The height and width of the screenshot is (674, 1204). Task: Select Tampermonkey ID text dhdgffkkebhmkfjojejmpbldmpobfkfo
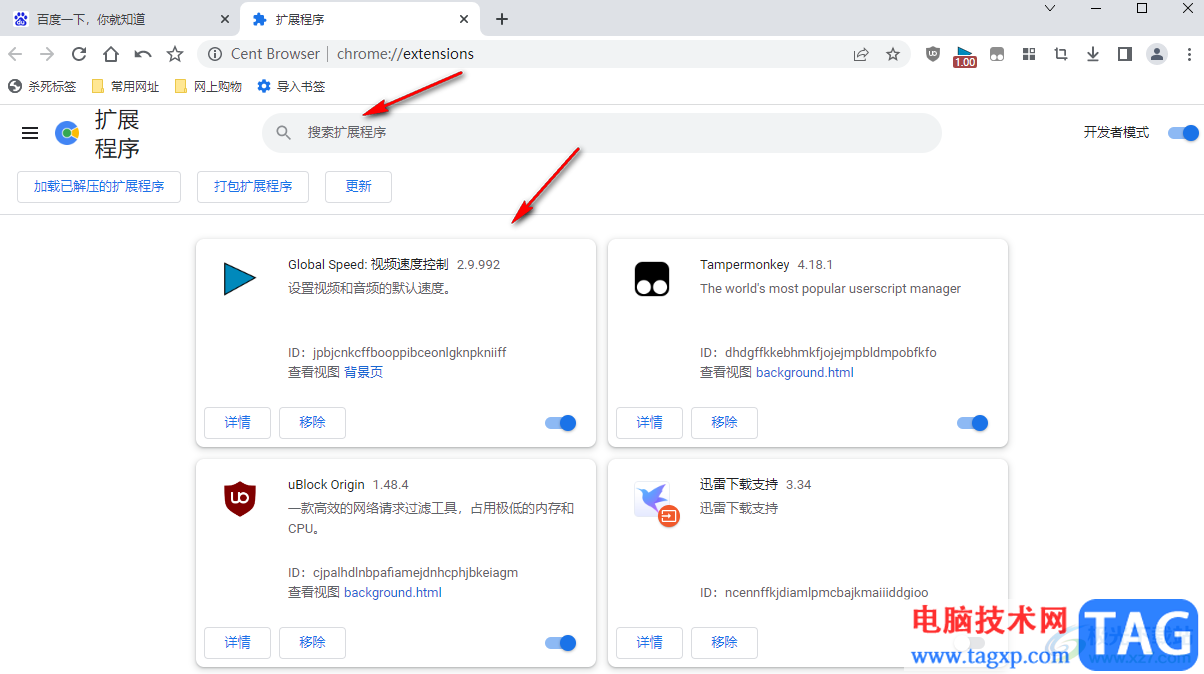tap(831, 353)
